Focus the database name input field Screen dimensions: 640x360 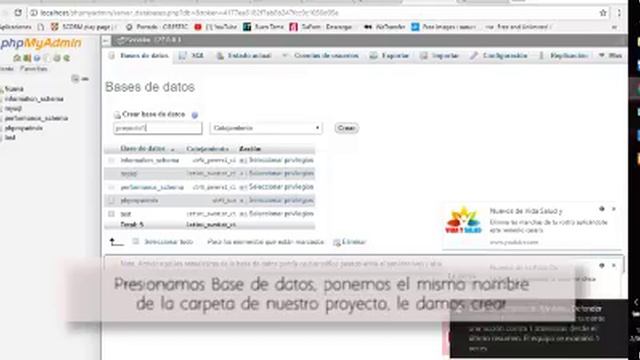point(158,128)
